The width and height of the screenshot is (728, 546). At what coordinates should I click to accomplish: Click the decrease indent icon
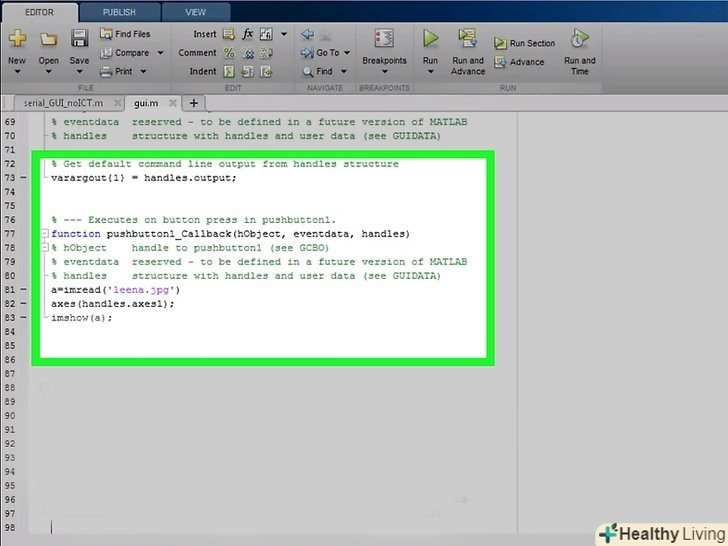pos(266,72)
